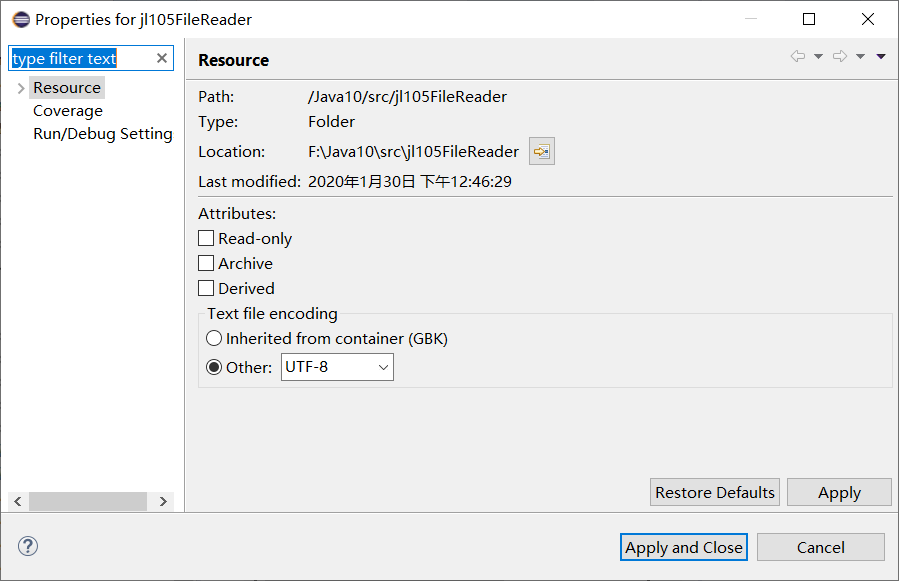Click the help question mark icon
Image resolution: width=899 pixels, height=581 pixels.
(x=27, y=546)
